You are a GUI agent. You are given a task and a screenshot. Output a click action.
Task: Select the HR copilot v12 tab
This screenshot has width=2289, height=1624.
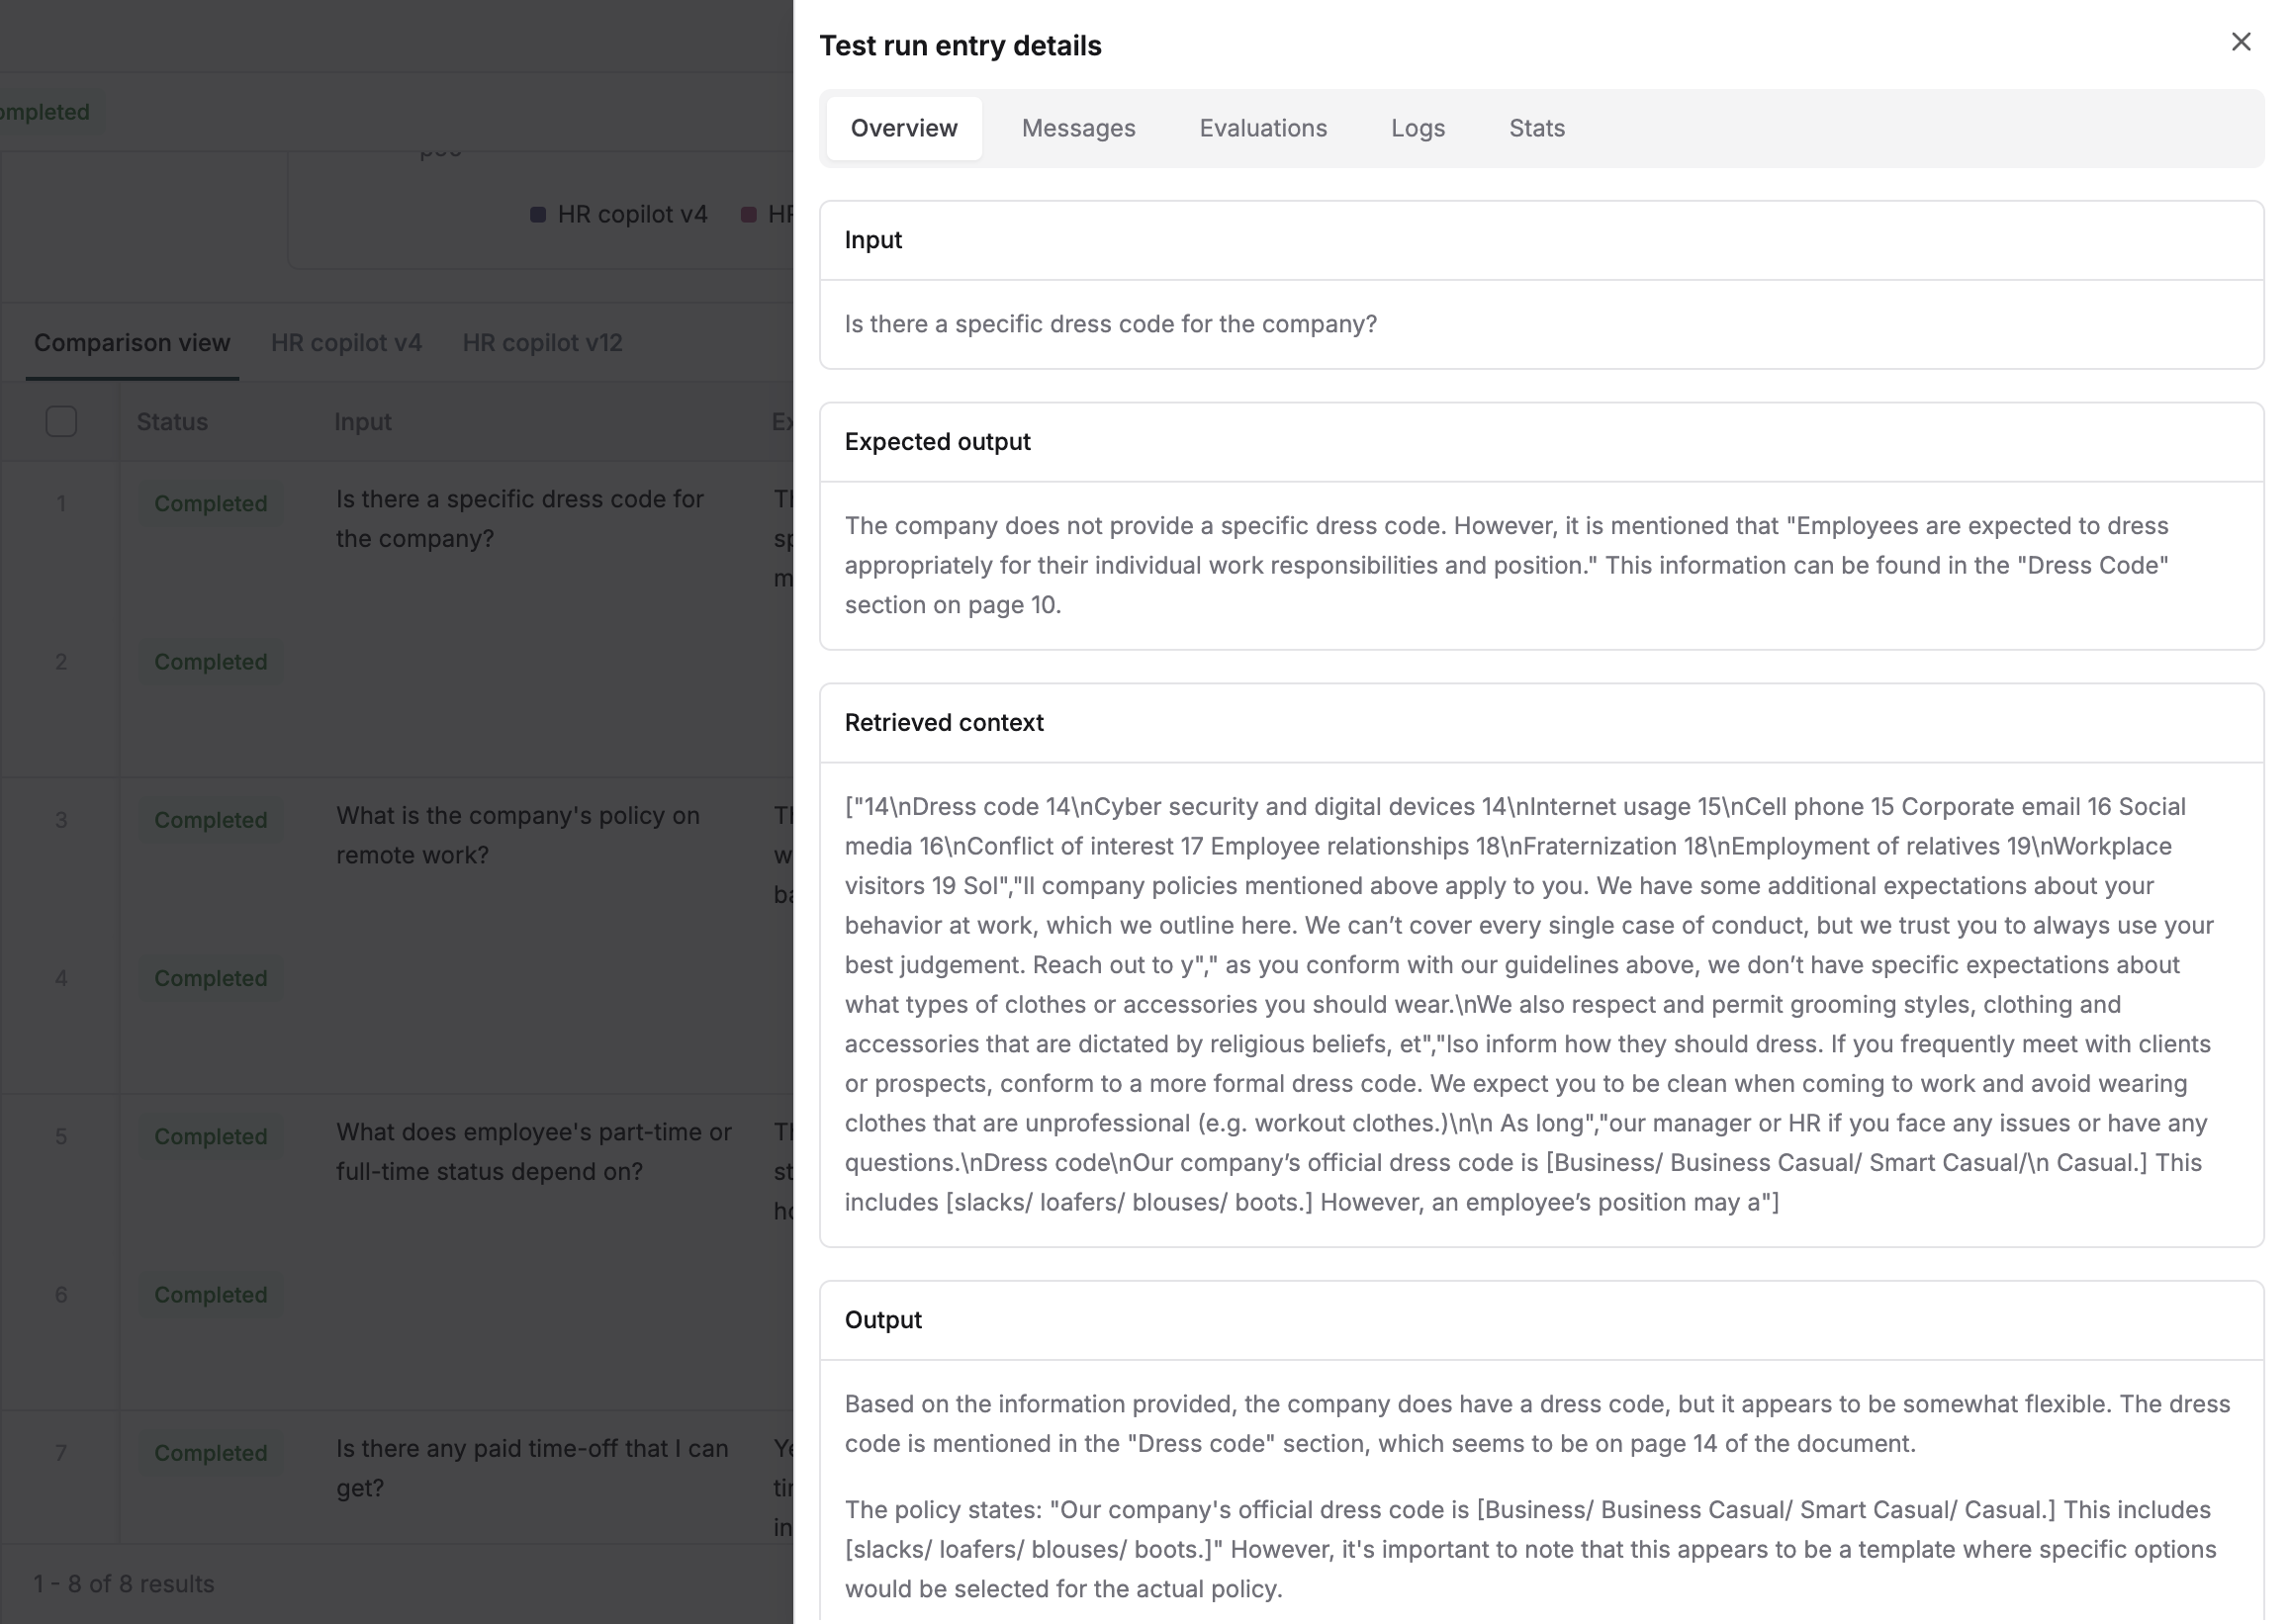pos(540,343)
